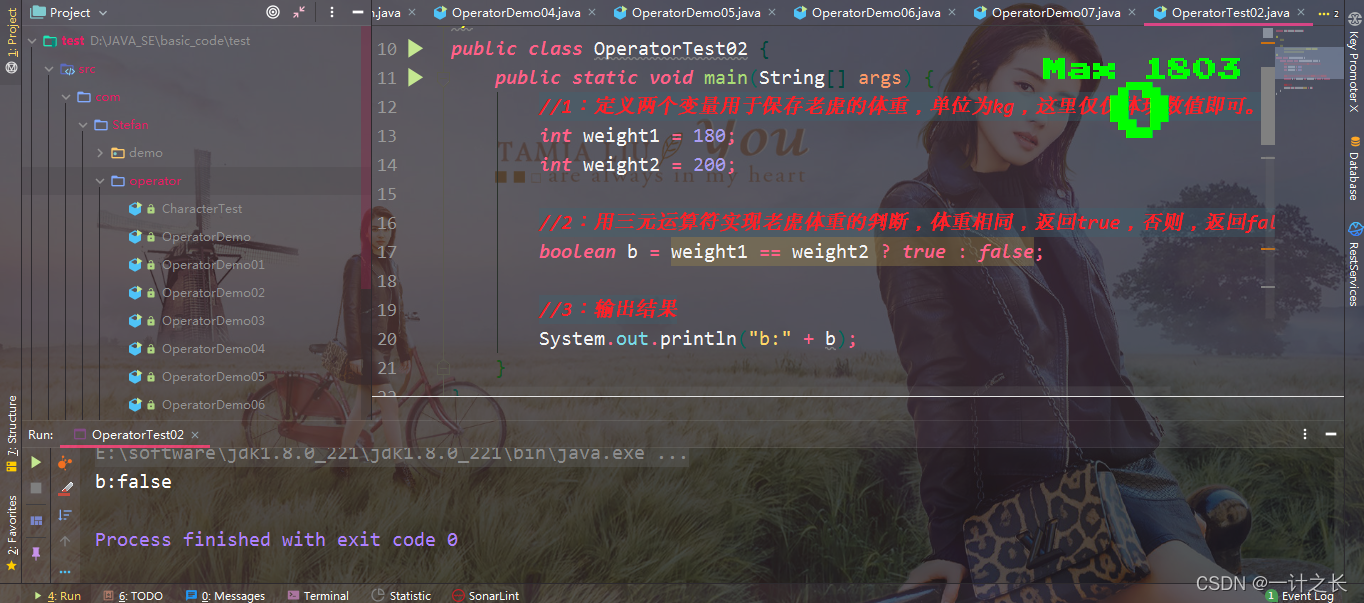Rerun OperatorTest02 with the green play icon
This screenshot has width=1364, height=603.
point(36,462)
